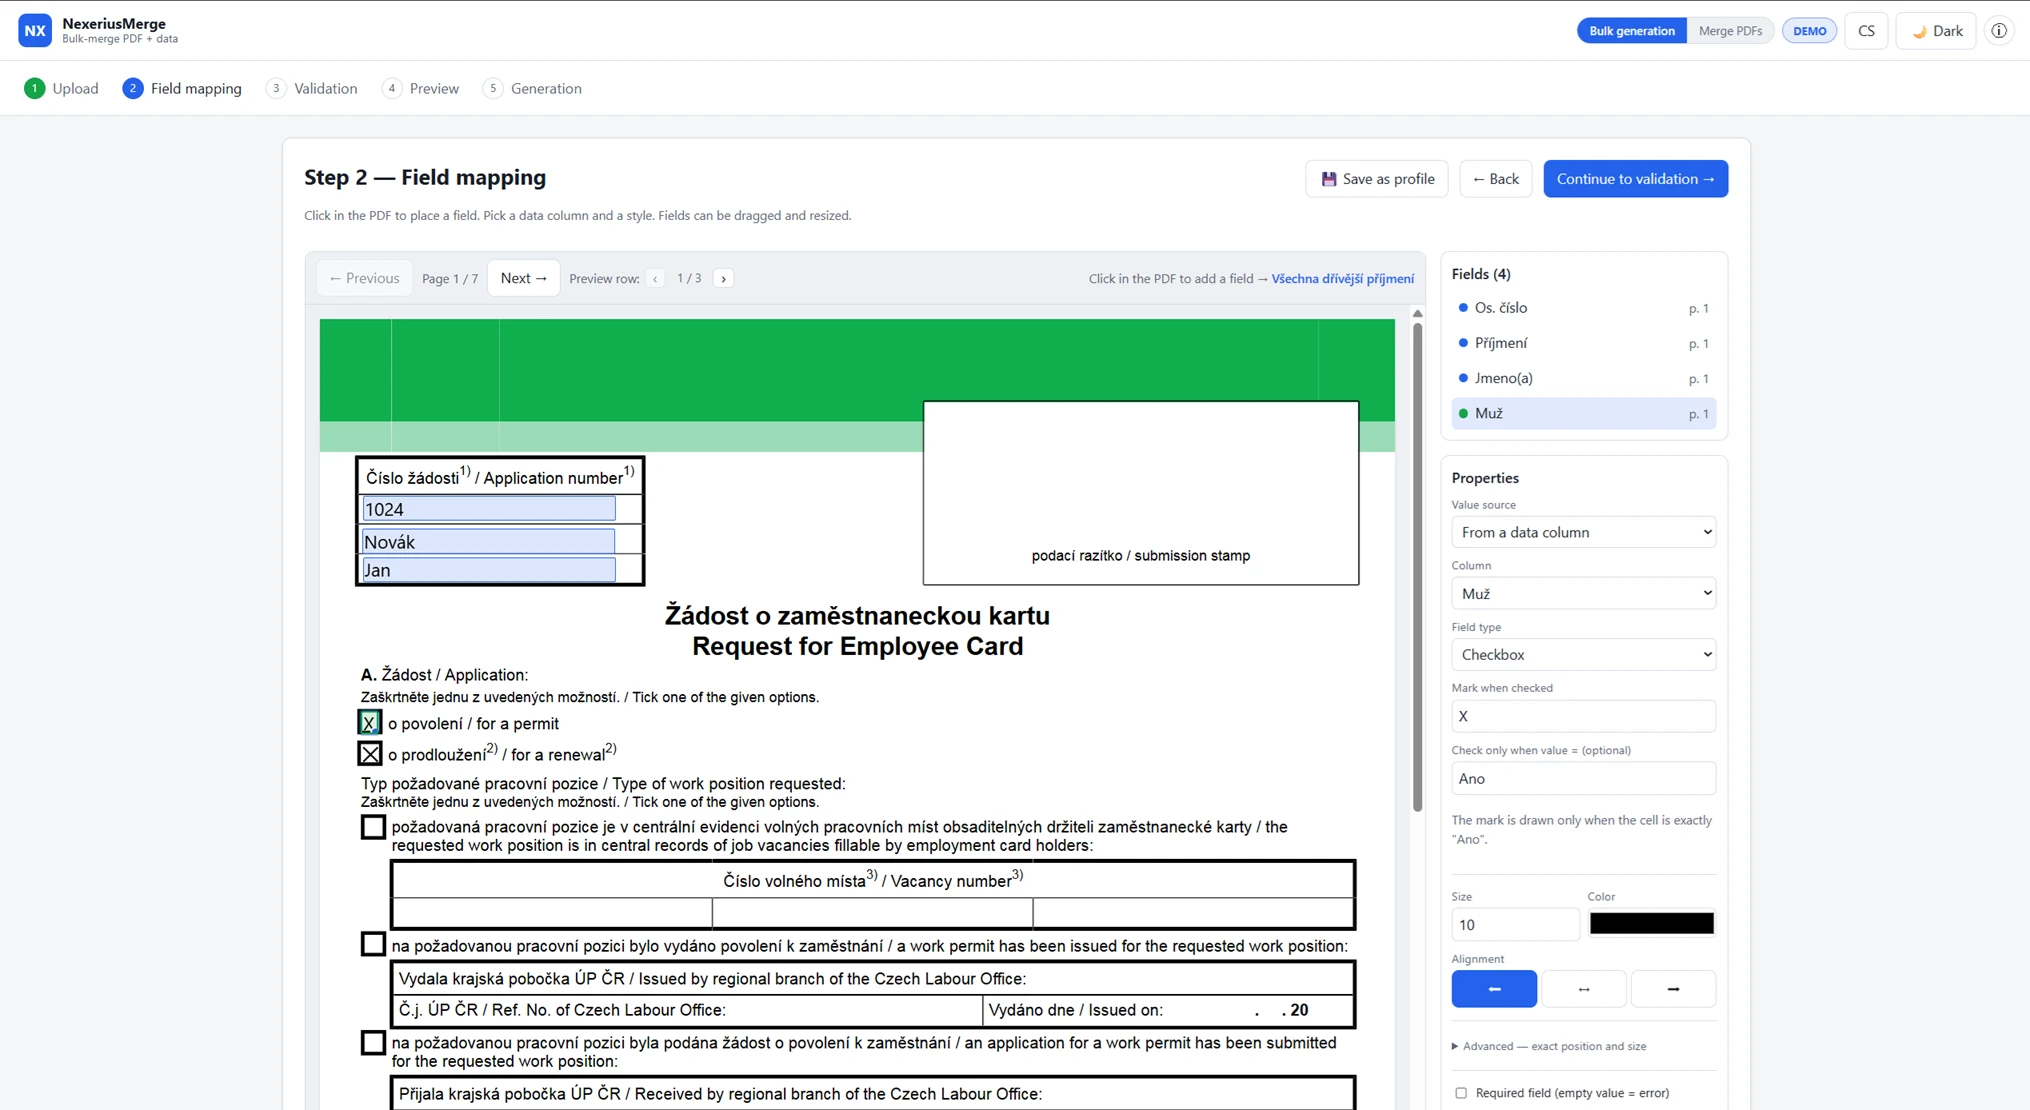Open the black Color swatch
This screenshot has height=1110, width=2030.
1651,923
